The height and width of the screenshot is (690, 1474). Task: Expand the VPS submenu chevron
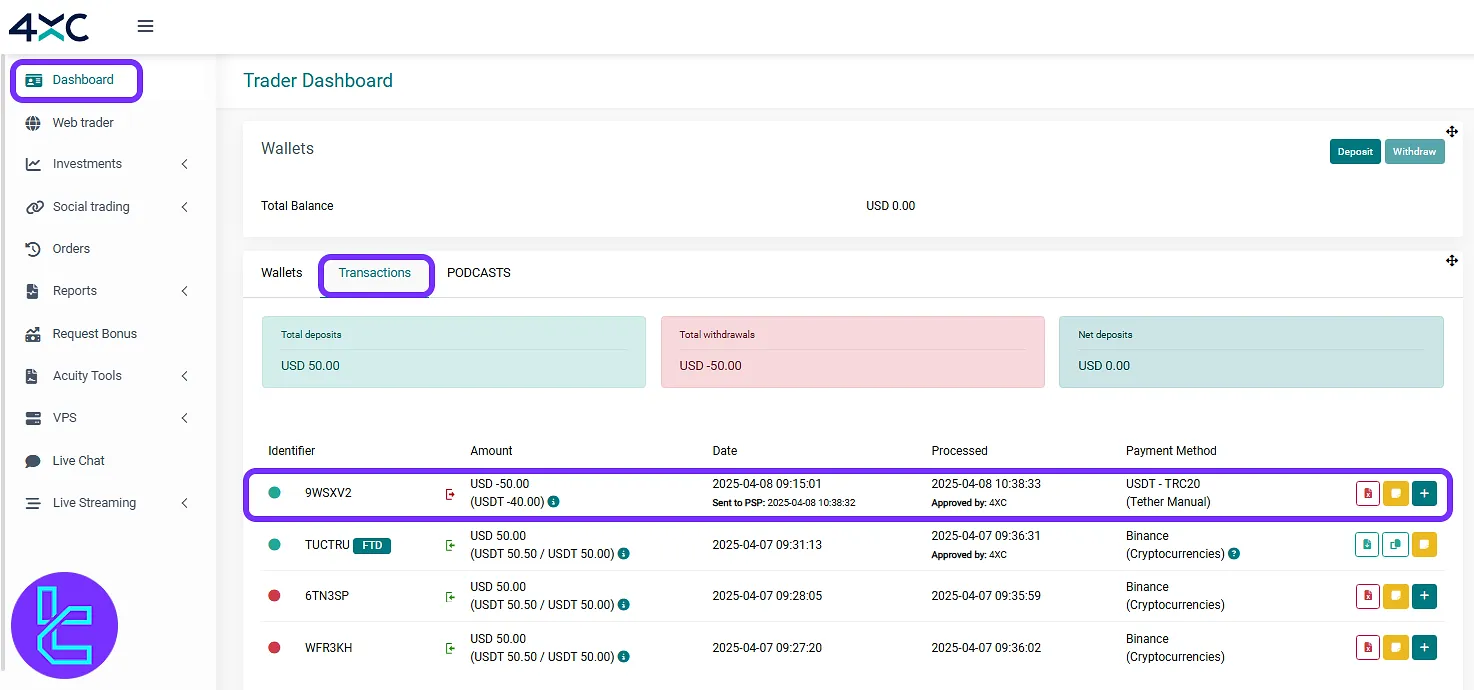click(x=185, y=418)
